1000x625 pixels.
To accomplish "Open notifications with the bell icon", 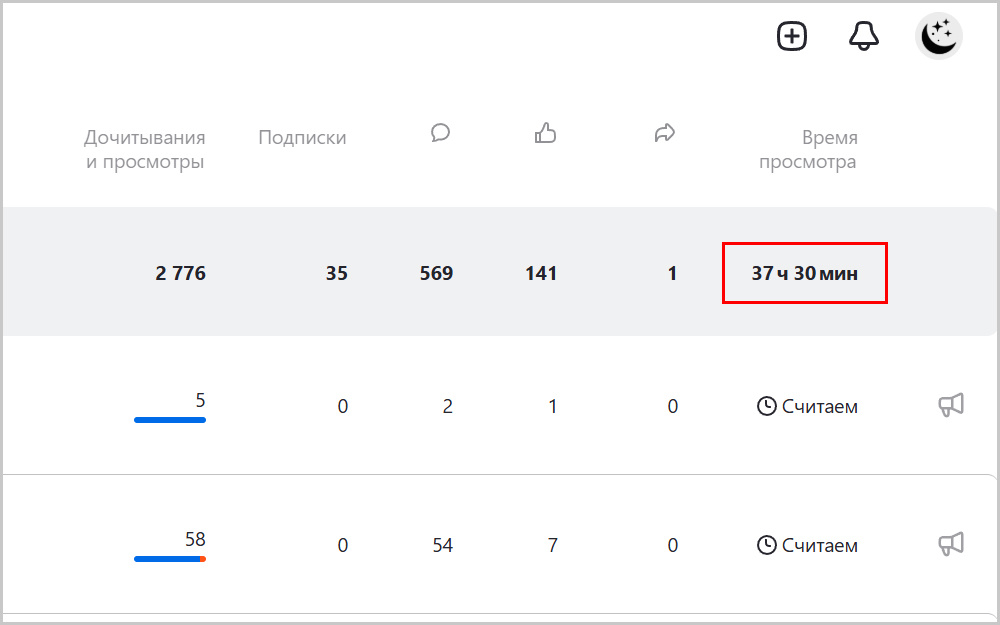I will [864, 37].
